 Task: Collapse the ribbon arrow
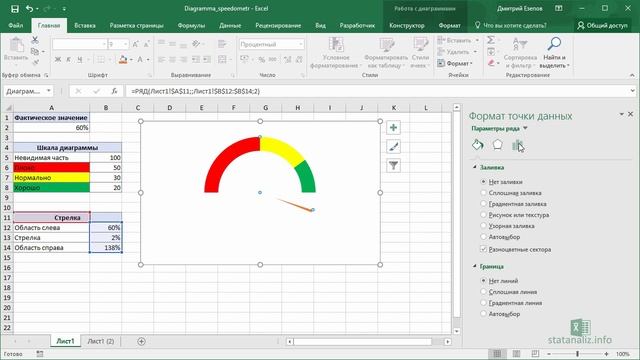[x=632, y=75]
